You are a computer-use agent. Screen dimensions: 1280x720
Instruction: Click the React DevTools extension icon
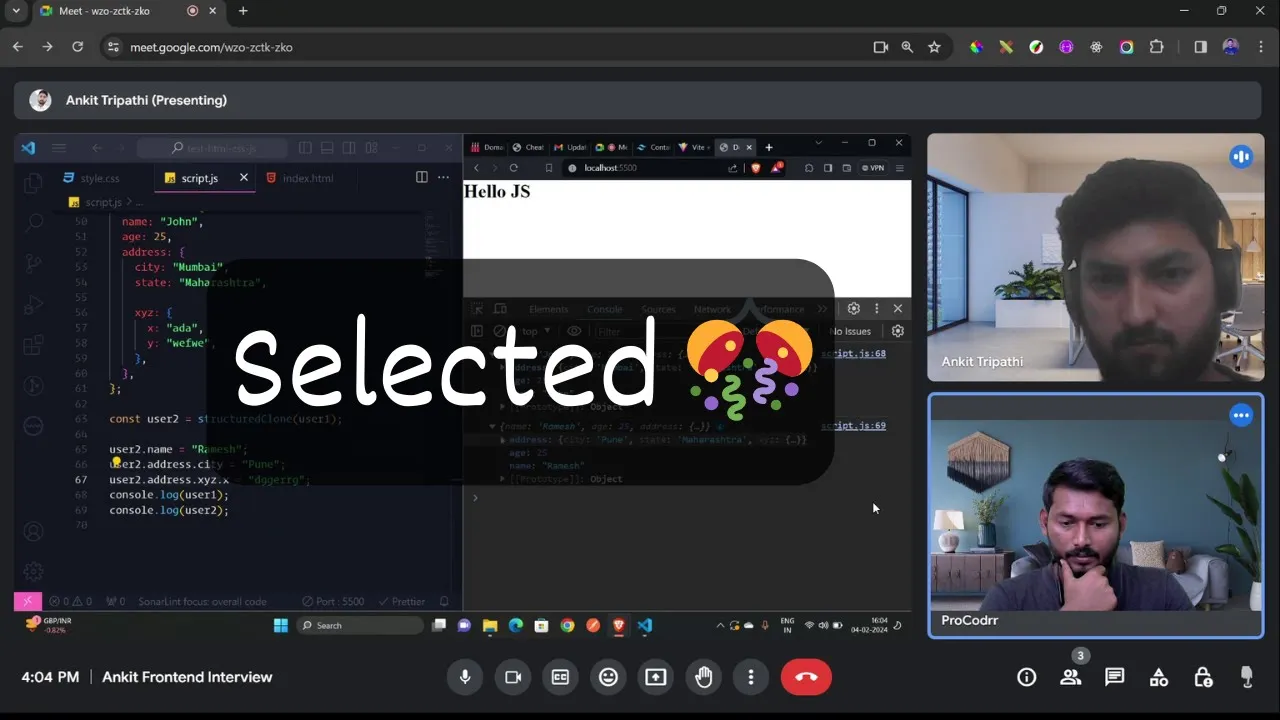pos(1097,47)
